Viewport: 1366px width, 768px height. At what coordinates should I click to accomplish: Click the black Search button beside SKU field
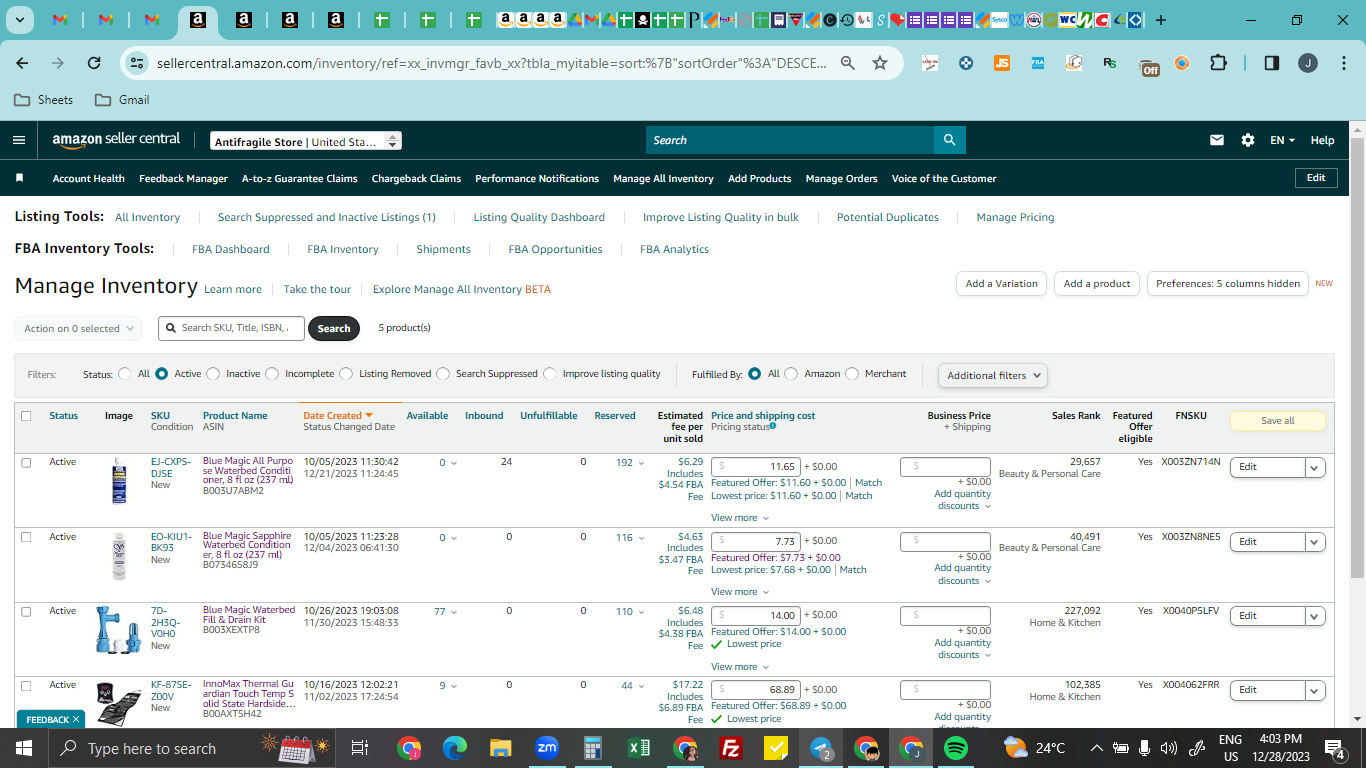click(x=334, y=328)
